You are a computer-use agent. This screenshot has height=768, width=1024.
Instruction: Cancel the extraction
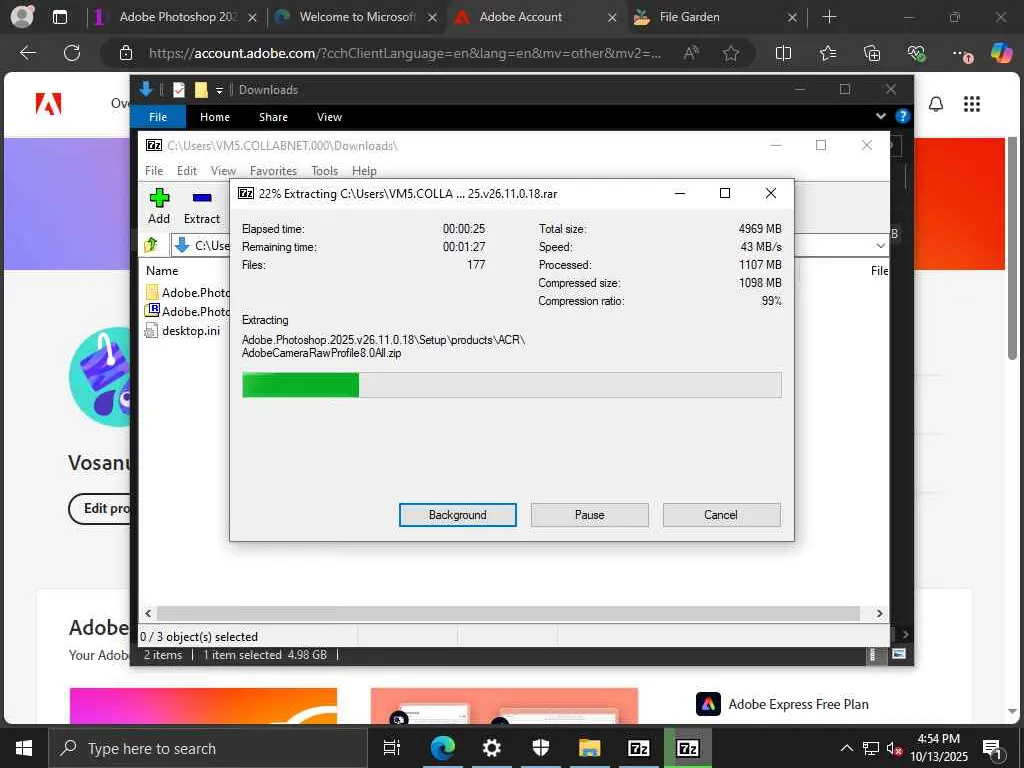[721, 515]
